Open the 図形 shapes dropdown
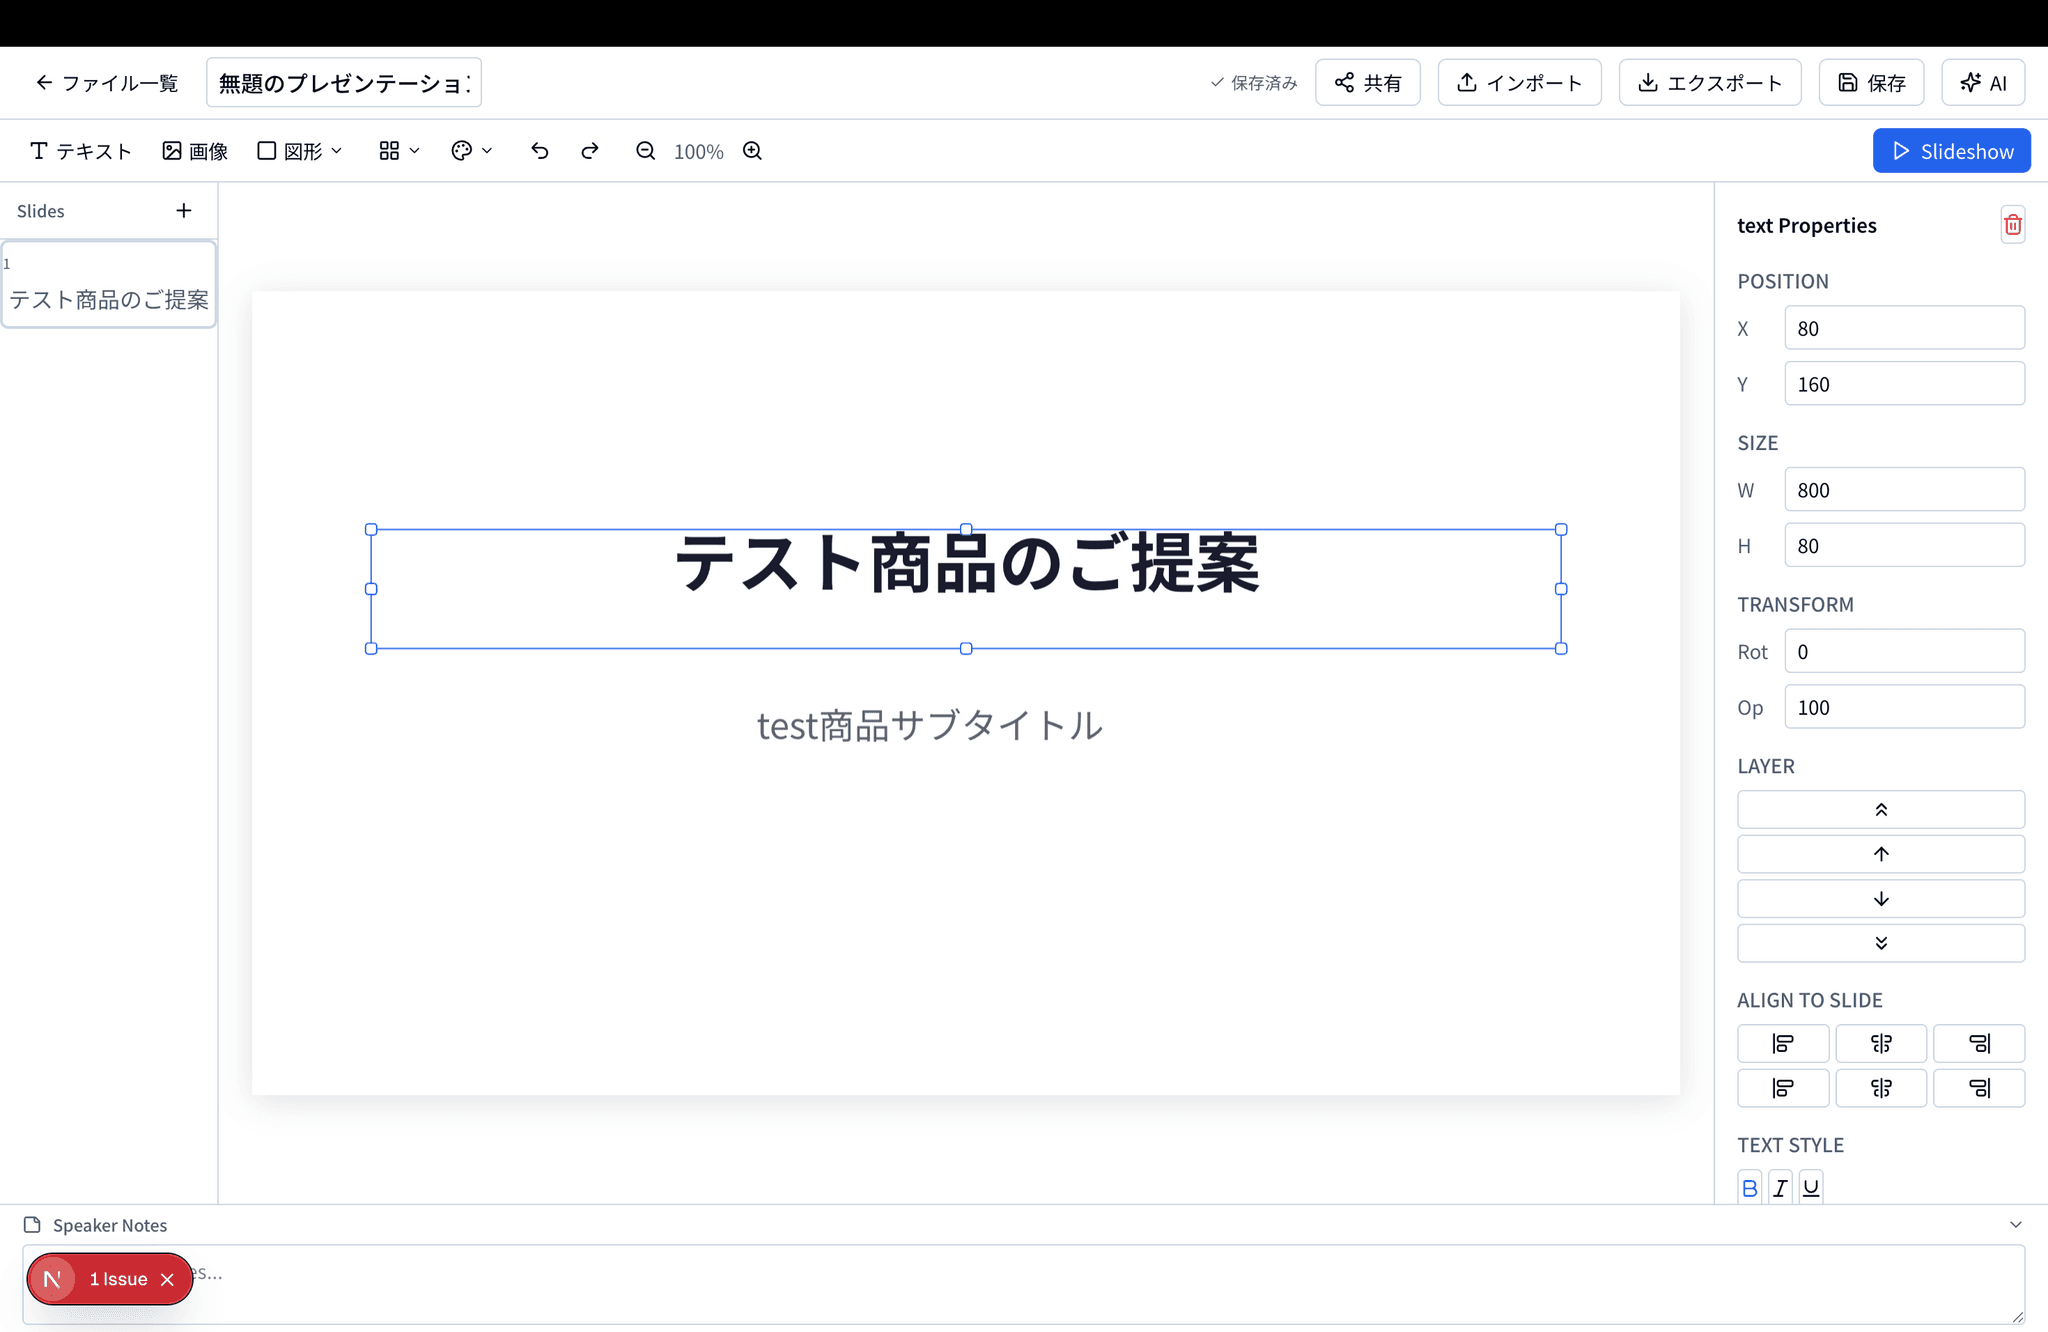The width and height of the screenshot is (2048, 1332). 300,151
